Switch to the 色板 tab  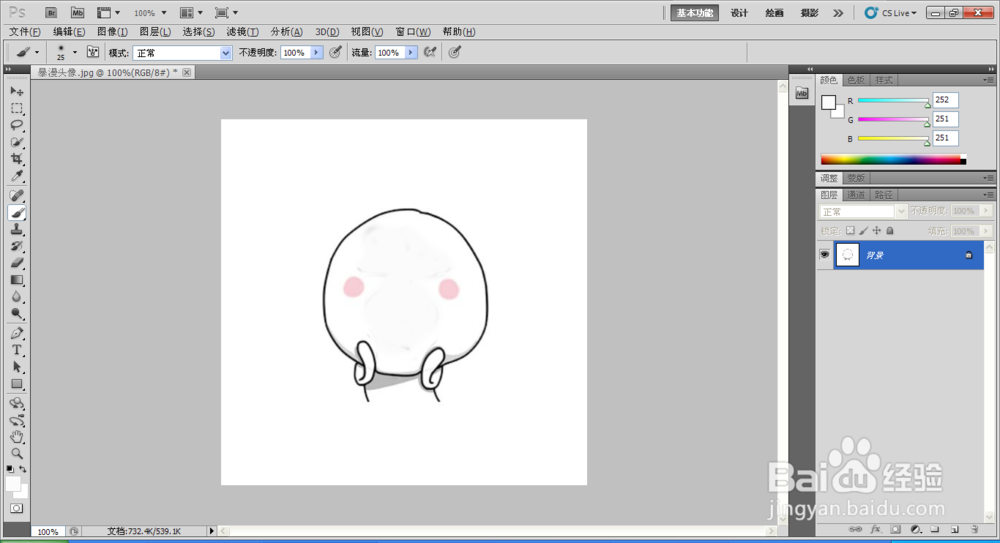tap(856, 80)
